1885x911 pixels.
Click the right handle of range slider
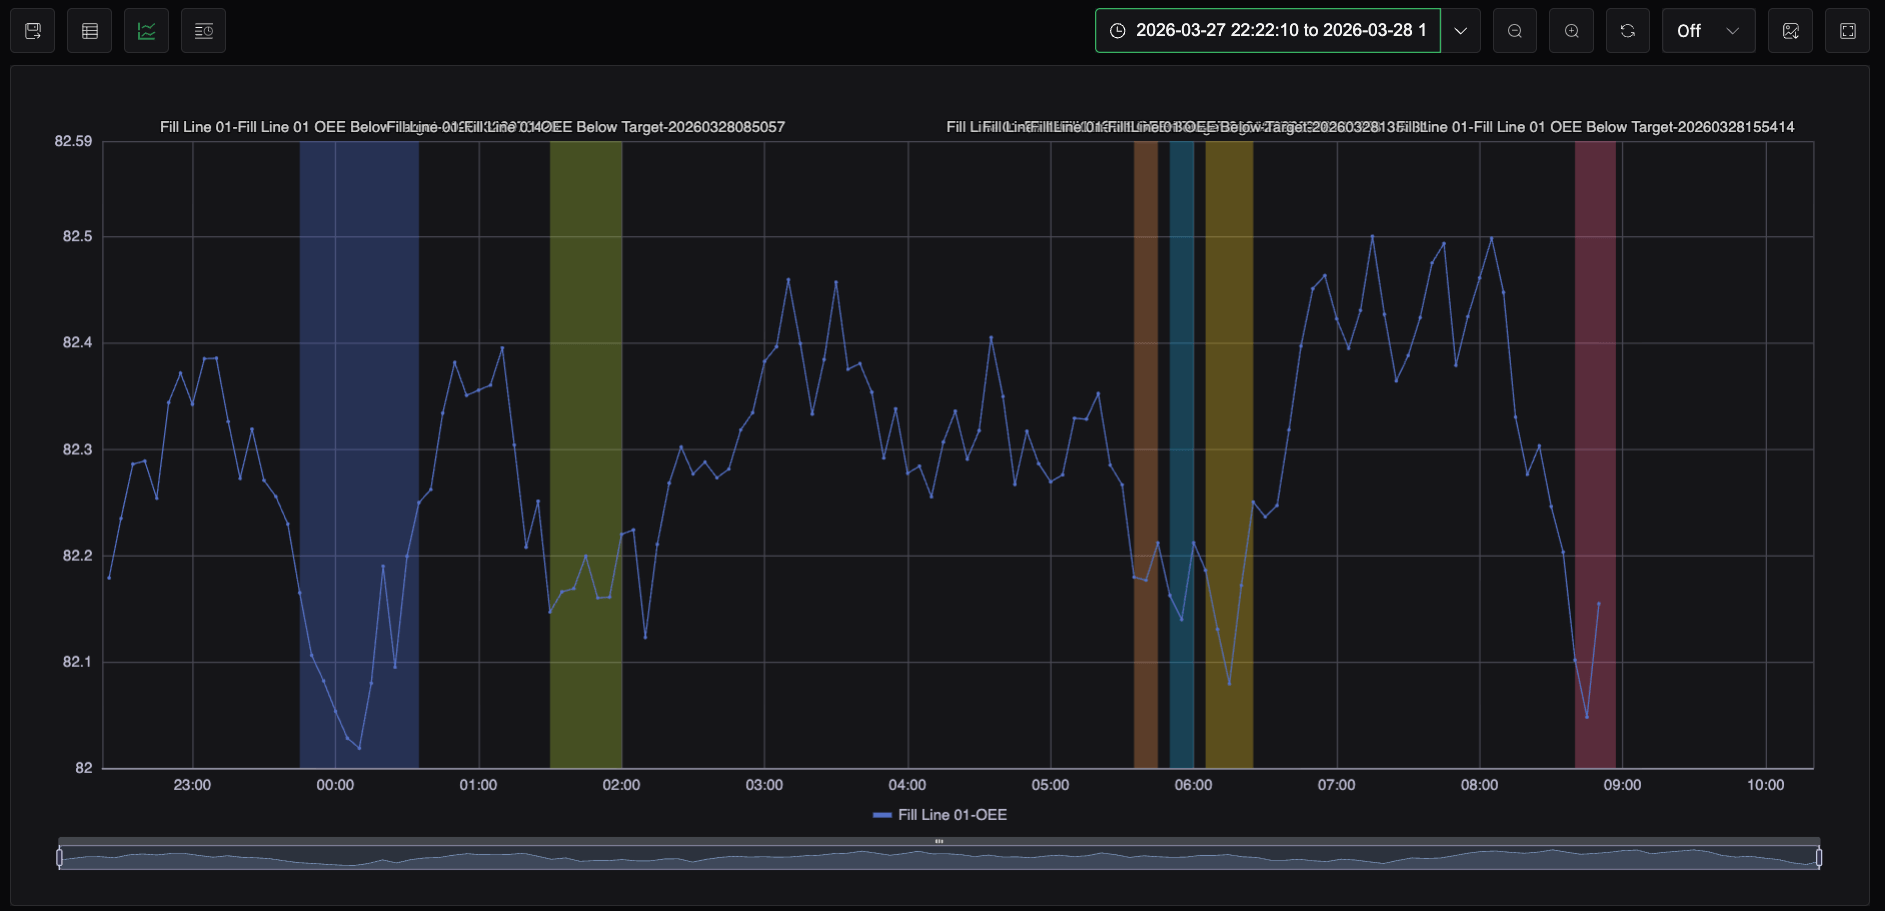pos(1819,857)
